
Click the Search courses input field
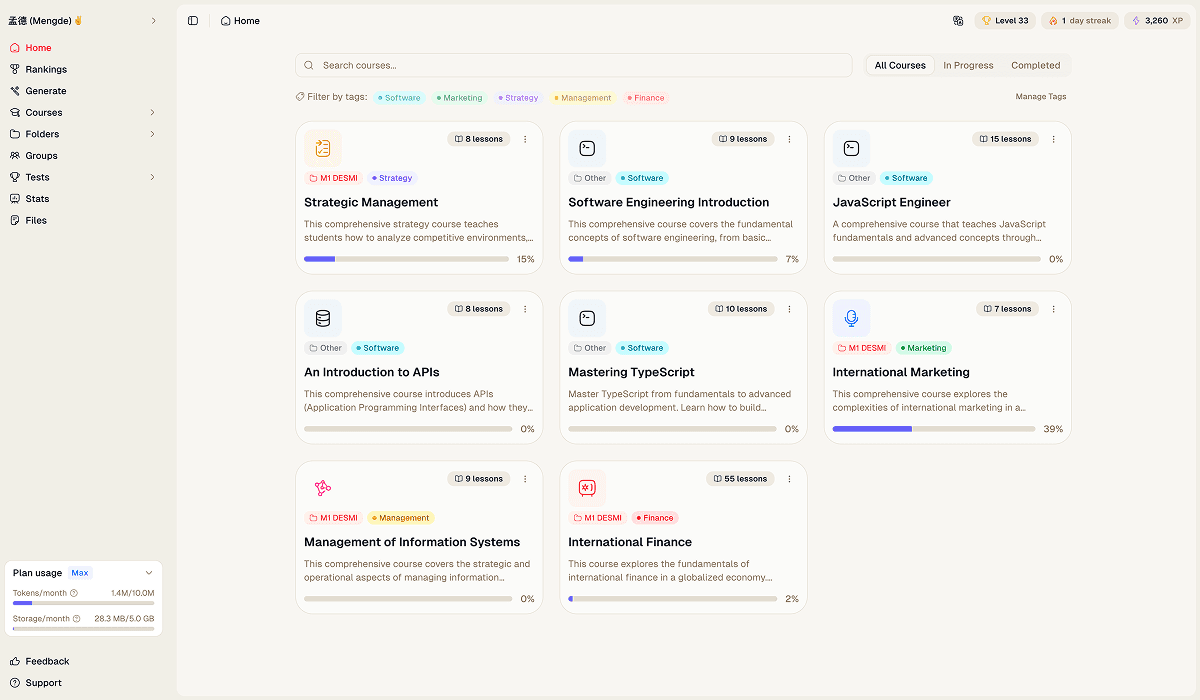573,64
